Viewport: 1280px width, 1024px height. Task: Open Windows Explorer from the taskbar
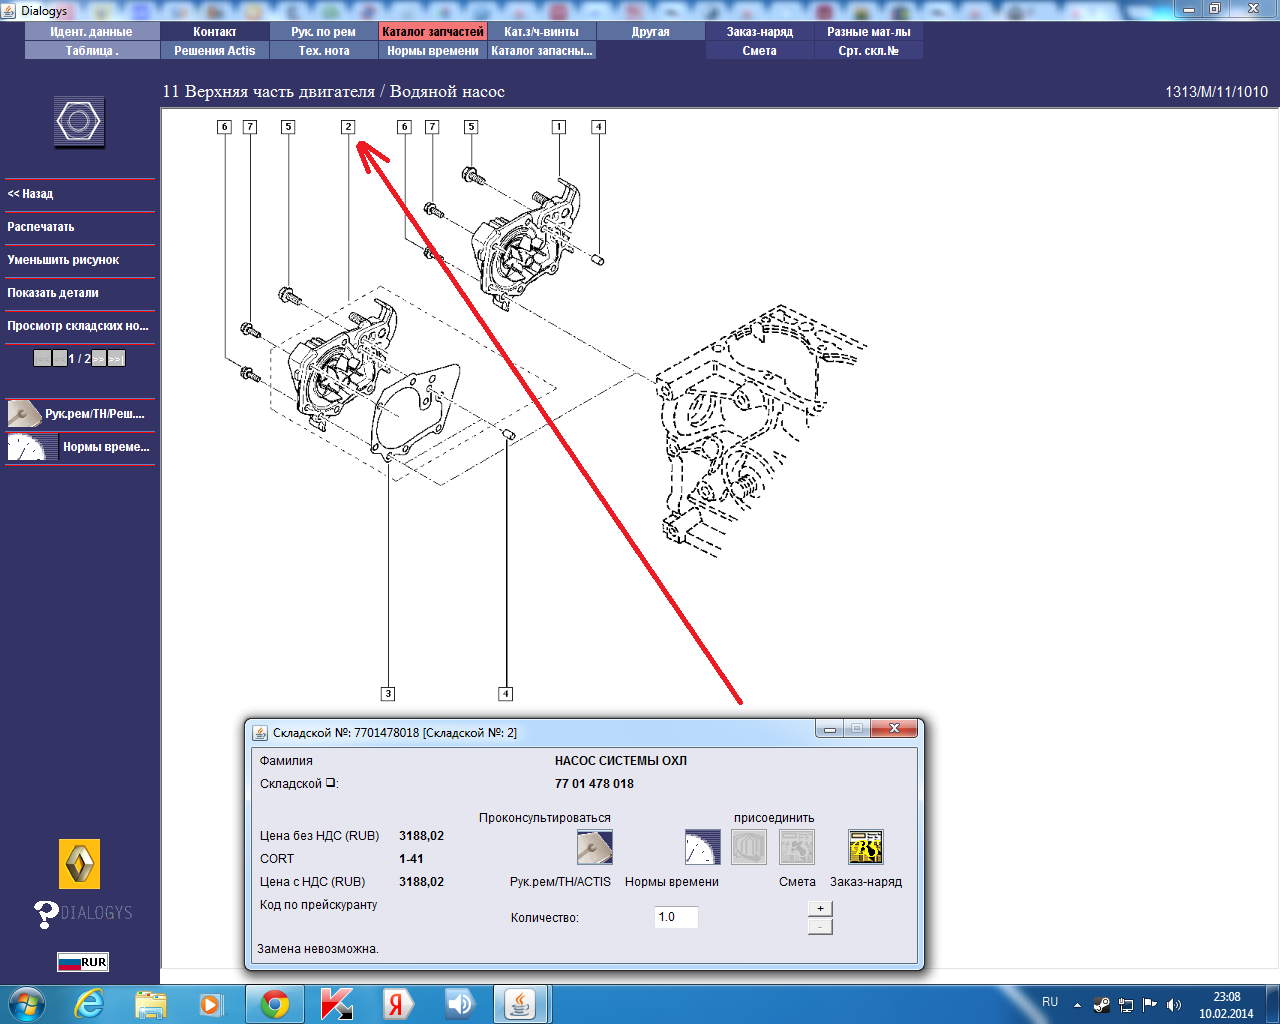coord(150,1004)
